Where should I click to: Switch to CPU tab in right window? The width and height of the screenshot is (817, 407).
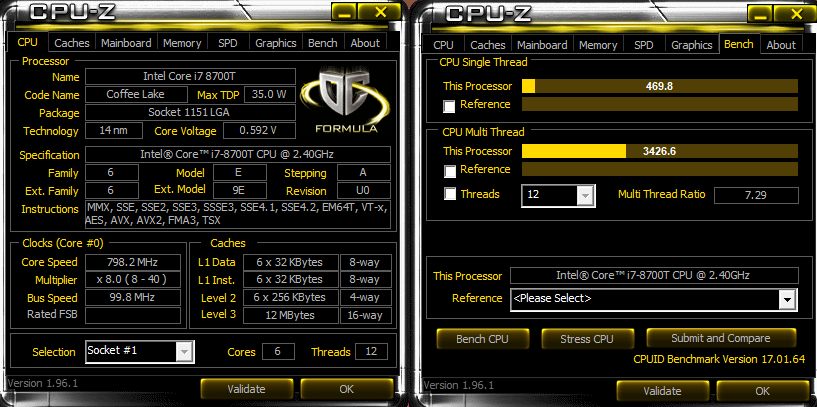[443, 45]
